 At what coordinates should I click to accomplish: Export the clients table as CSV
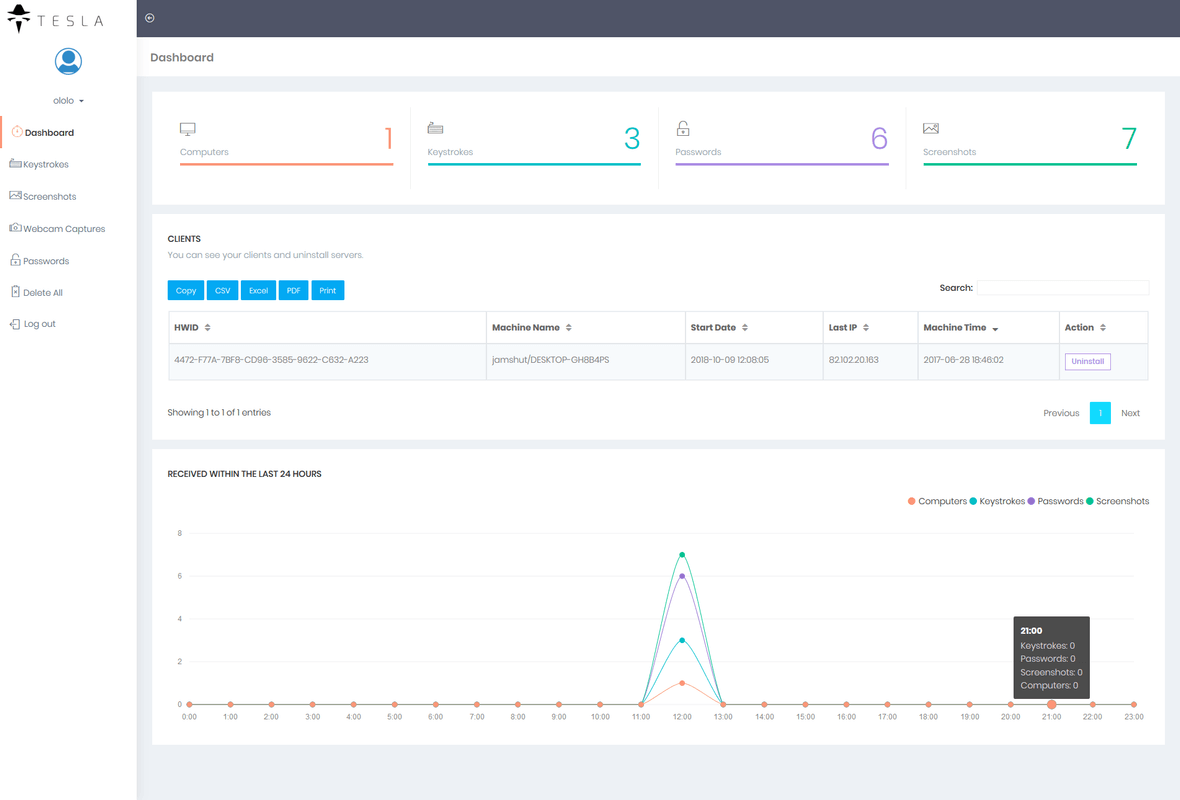click(x=222, y=290)
